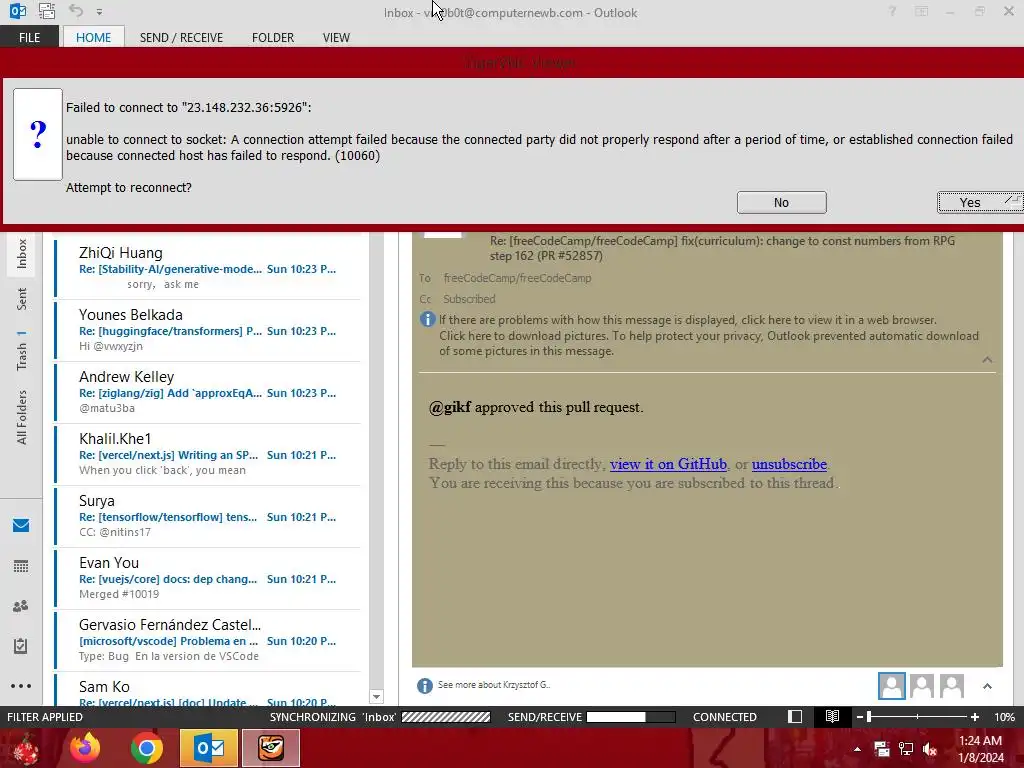This screenshot has width=1024, height=768.
Task: Click the unsubscribe link
Action: point(789,464)
